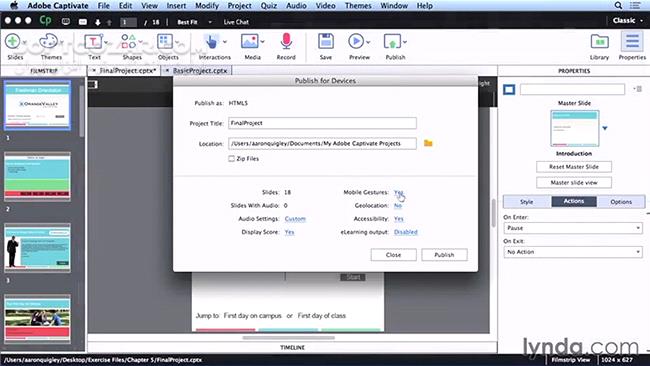Expand the Slides icon dropdown arrow
This screenshot has width=650, height=366.
25,42
